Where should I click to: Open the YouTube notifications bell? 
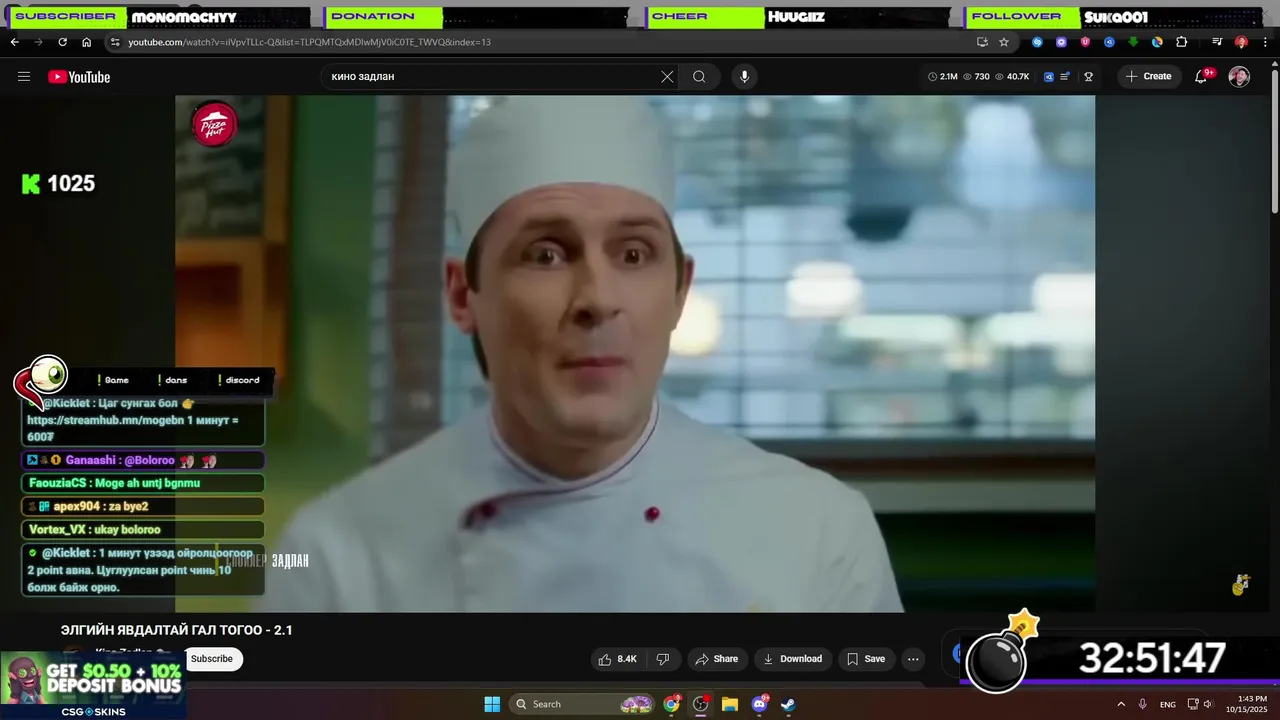[1202, 77]
